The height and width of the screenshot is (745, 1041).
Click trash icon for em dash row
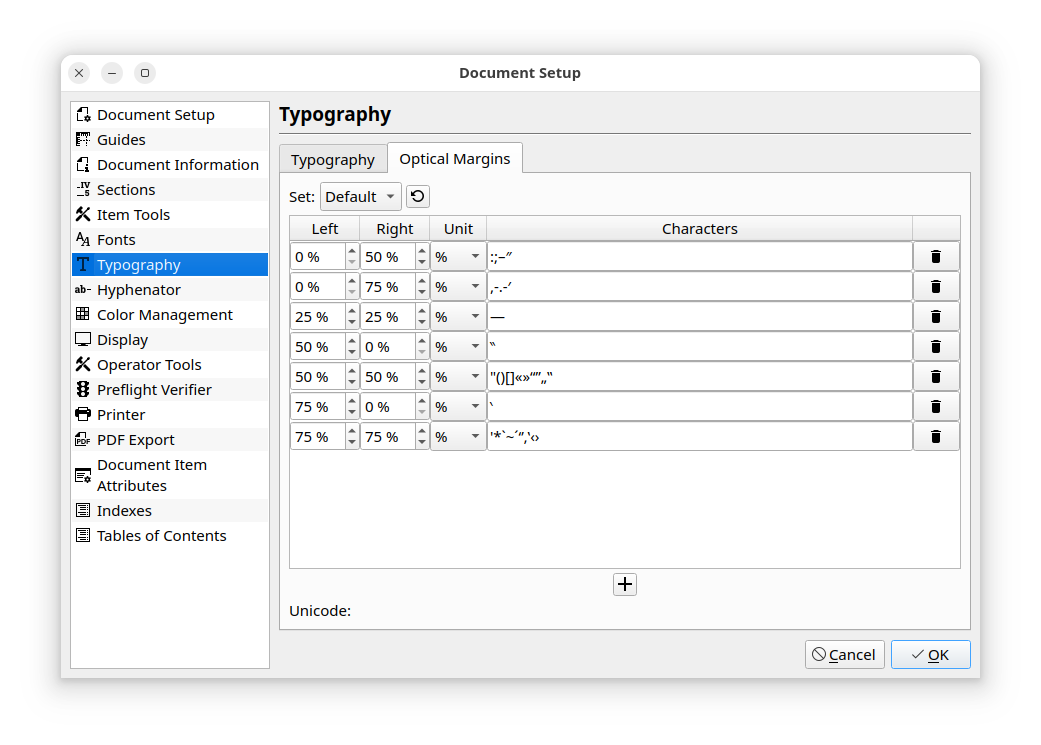click(935, 317)
